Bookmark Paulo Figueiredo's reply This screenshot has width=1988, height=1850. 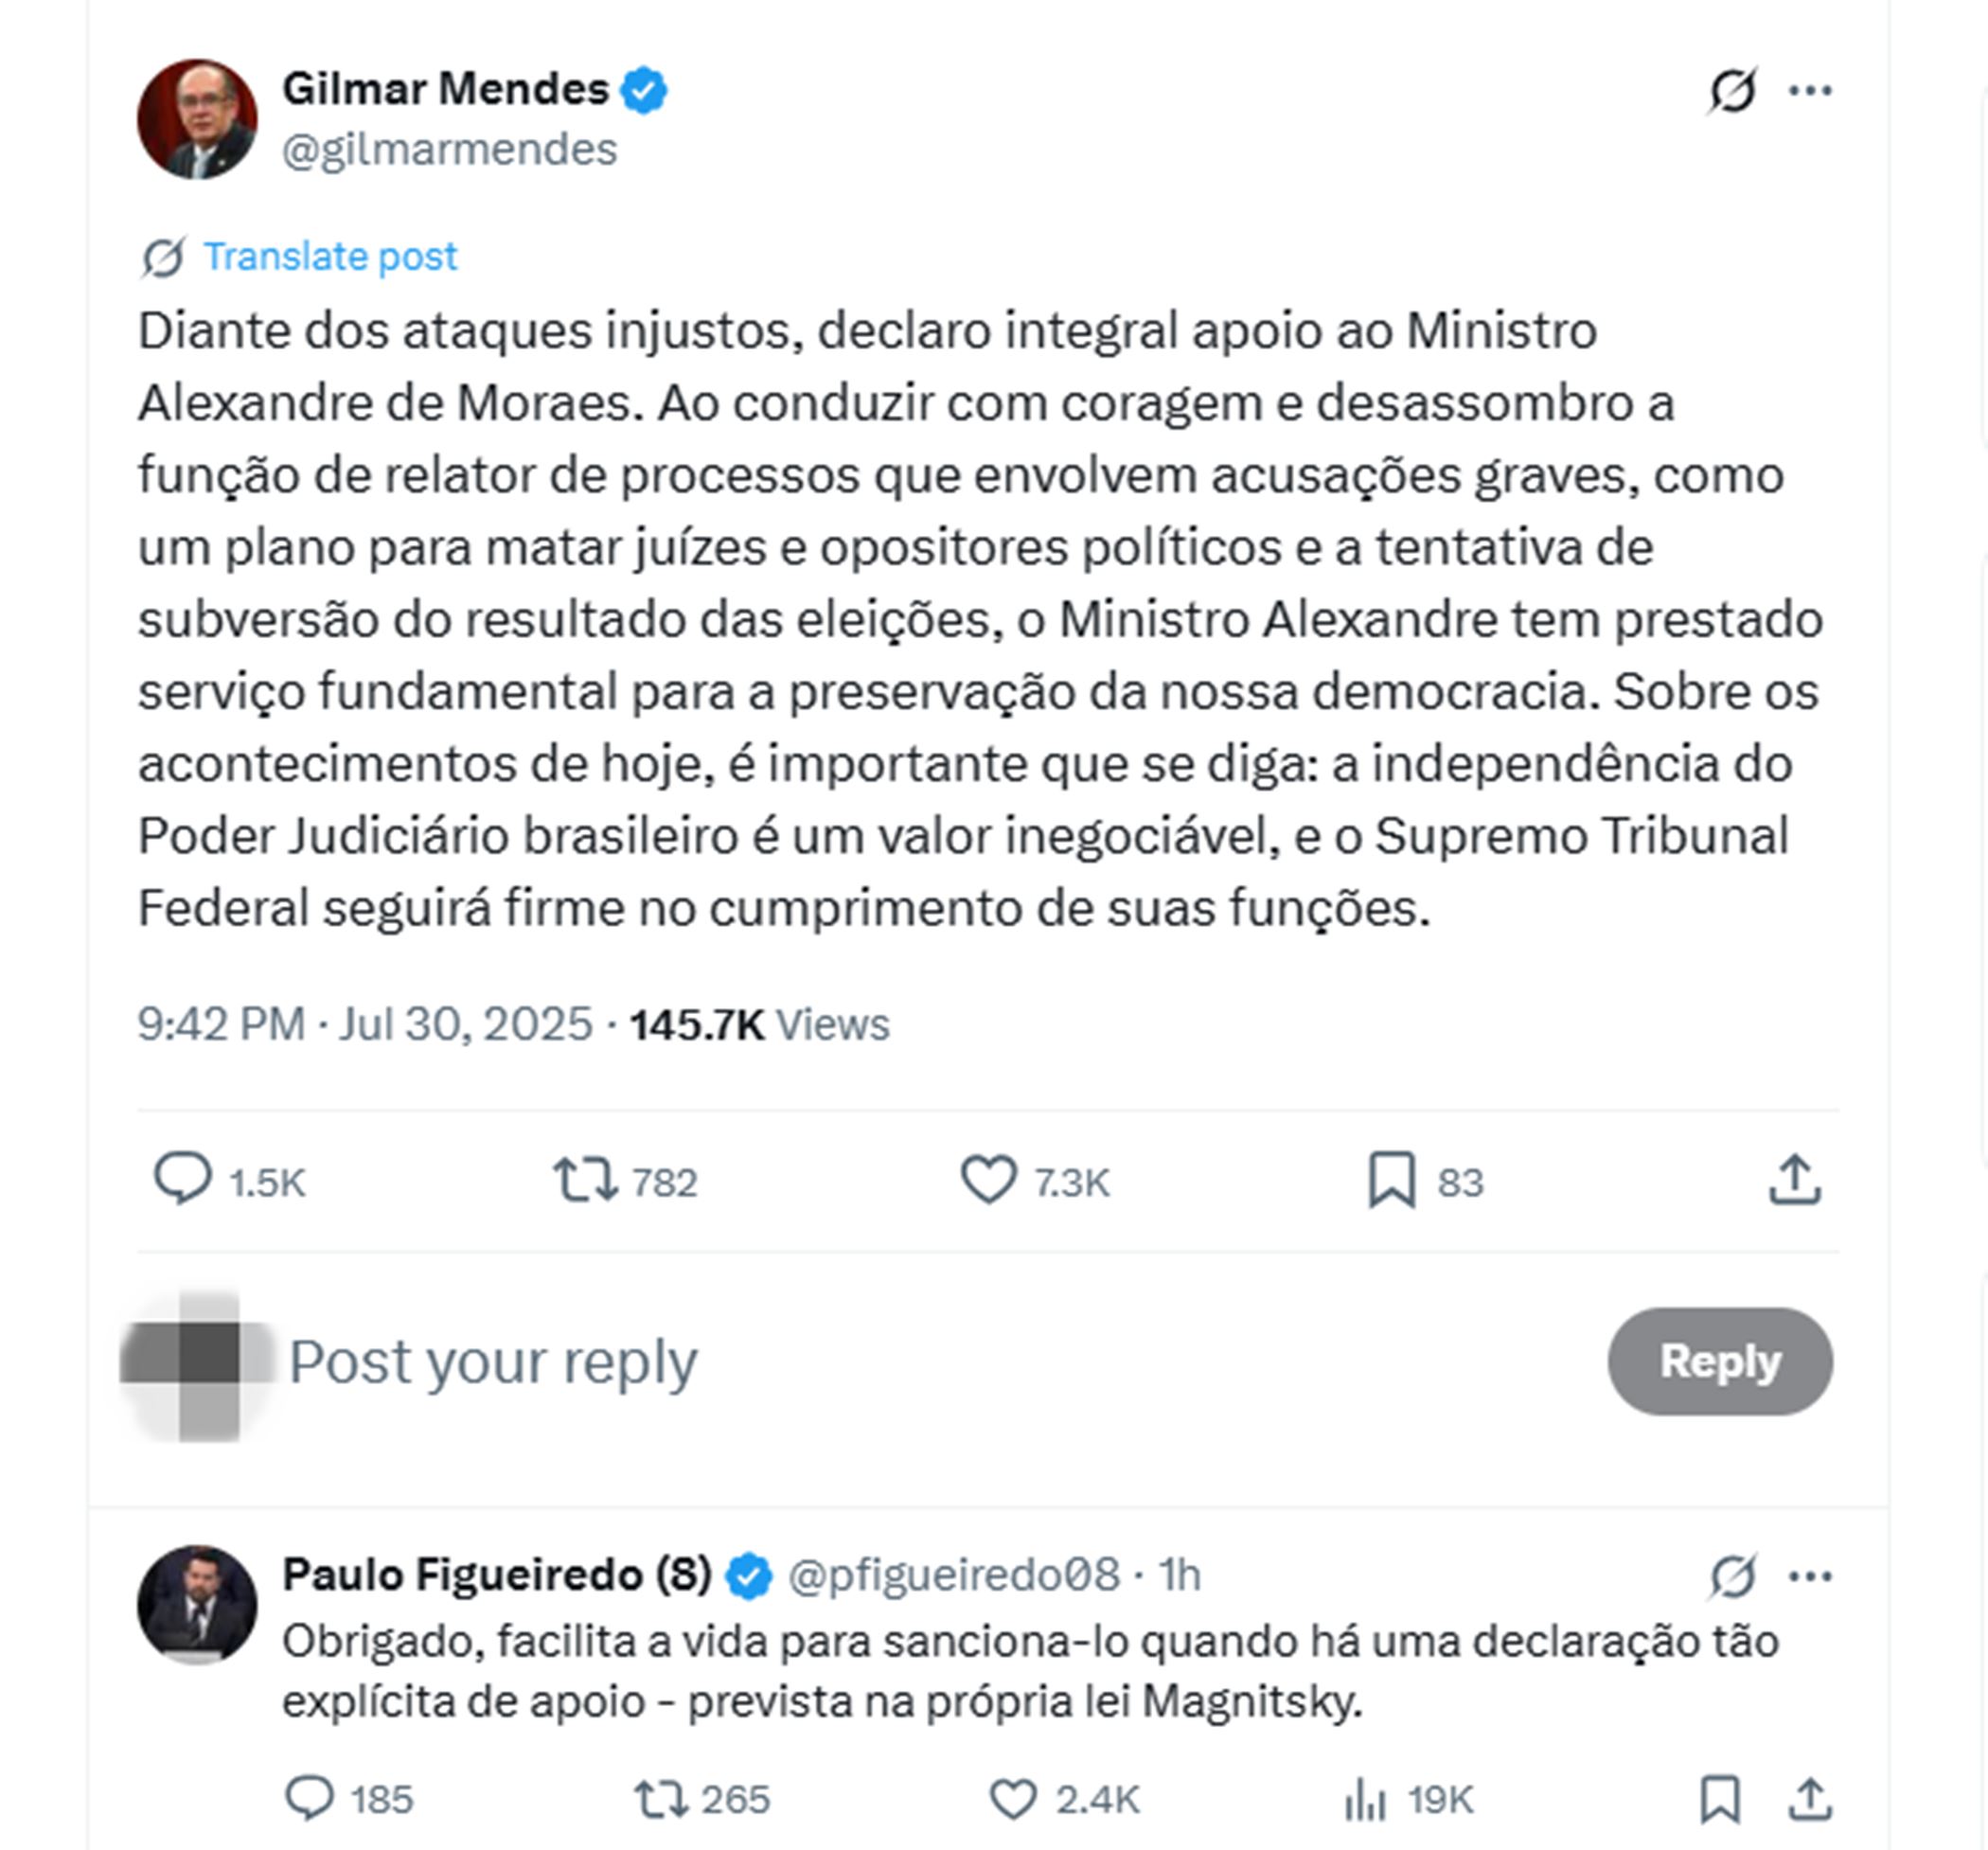tap(1720, 1799)
